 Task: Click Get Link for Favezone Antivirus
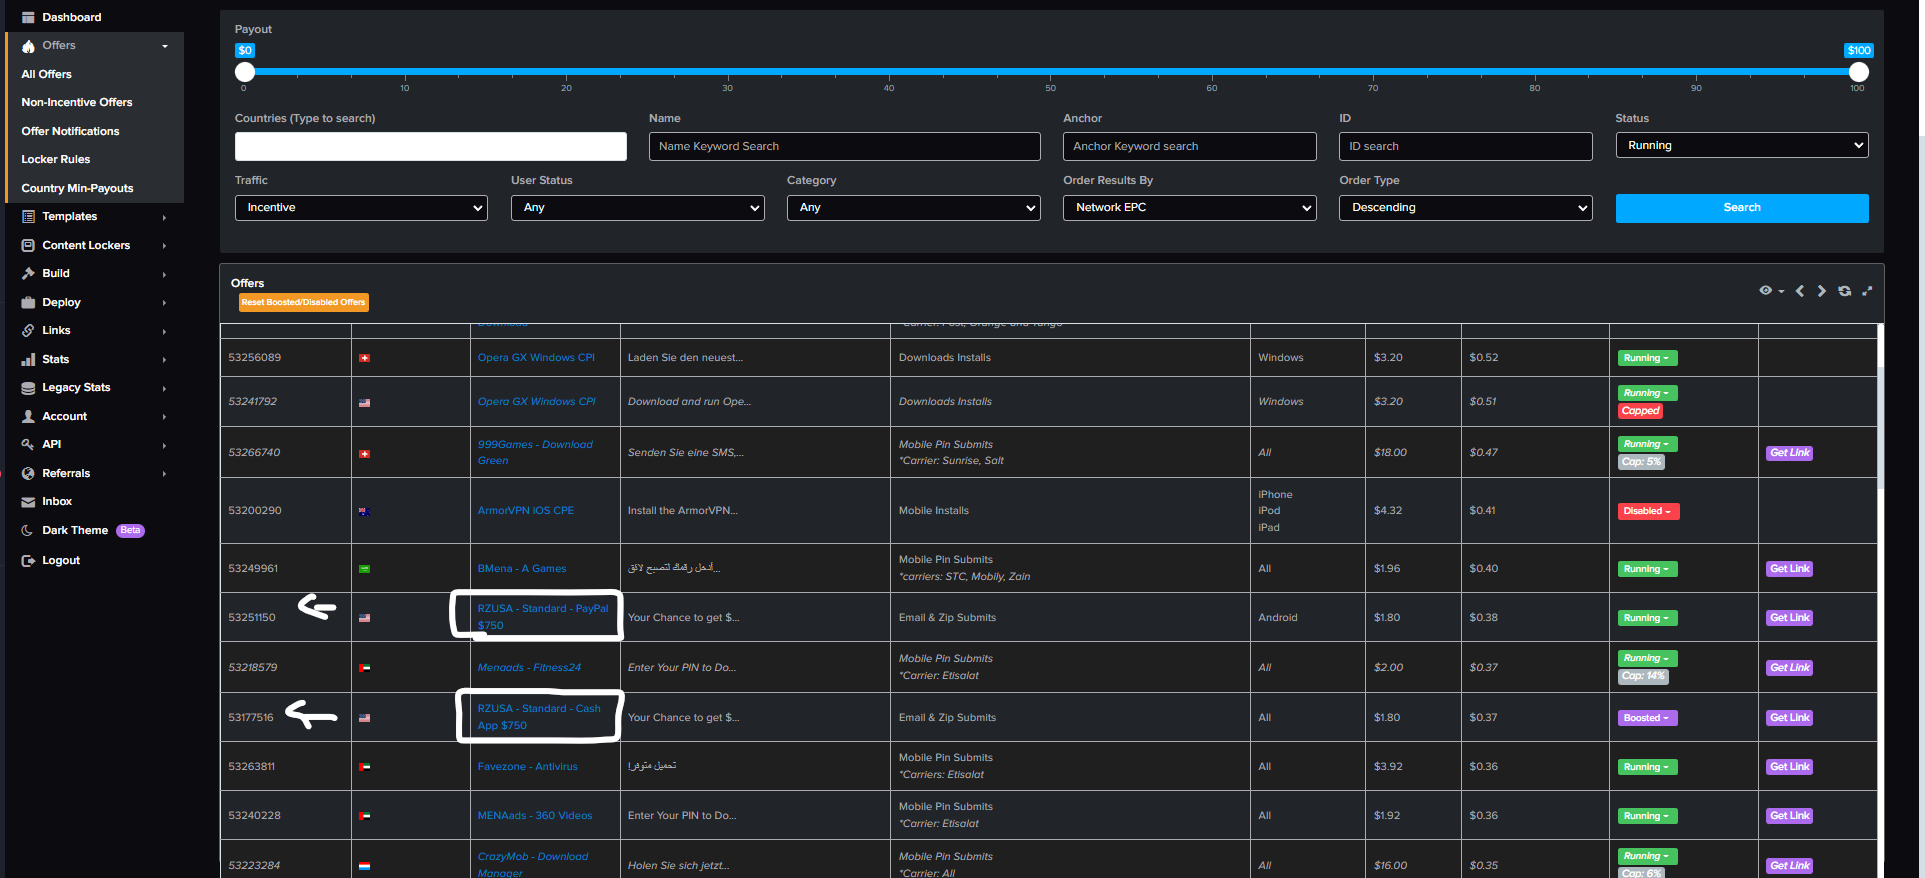pos(1790,767)
